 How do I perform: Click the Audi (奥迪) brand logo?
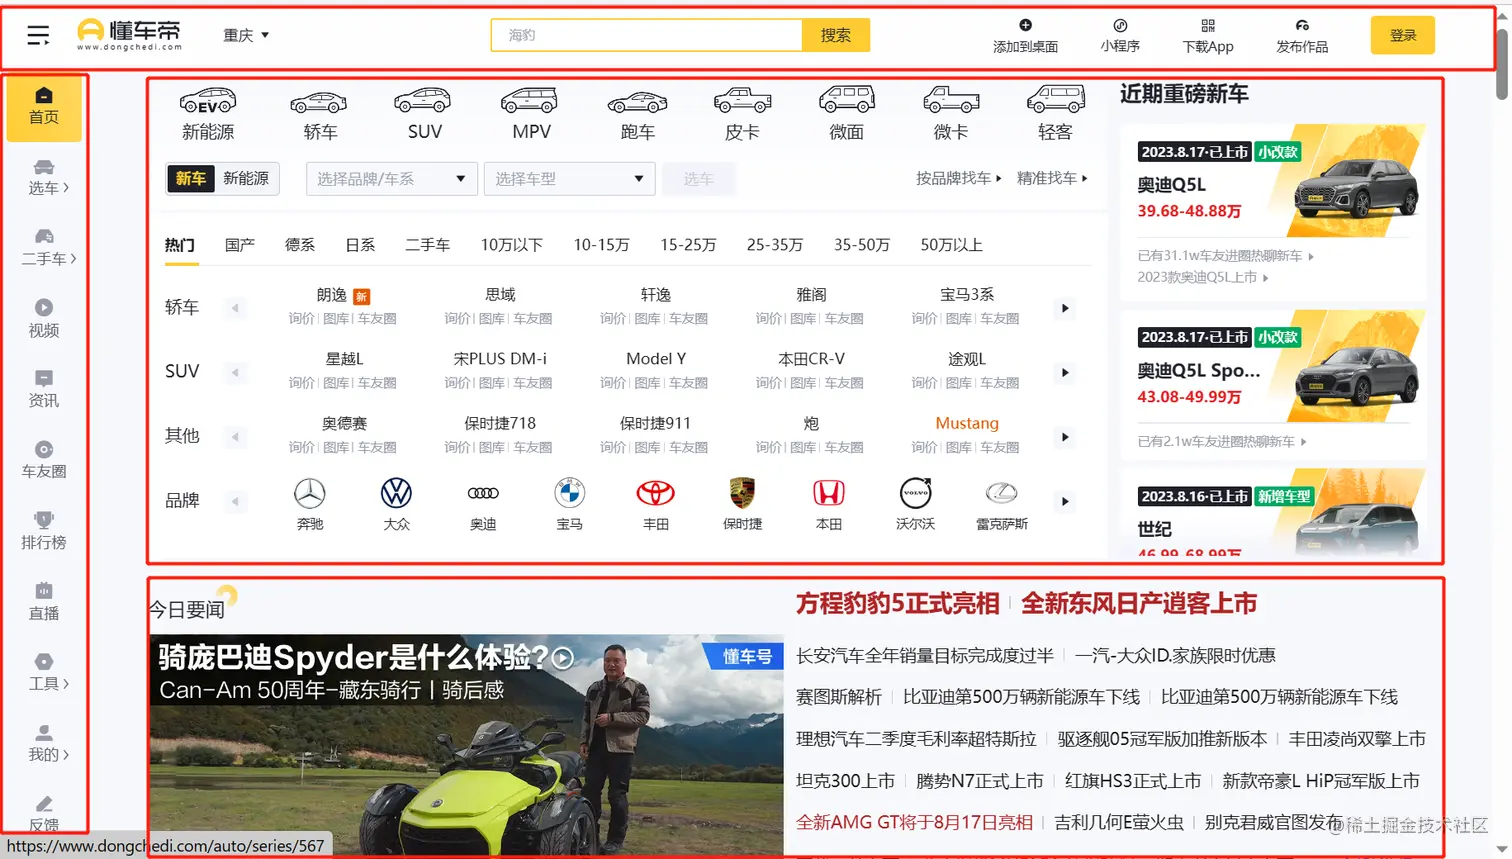click(x=483, y=493)
